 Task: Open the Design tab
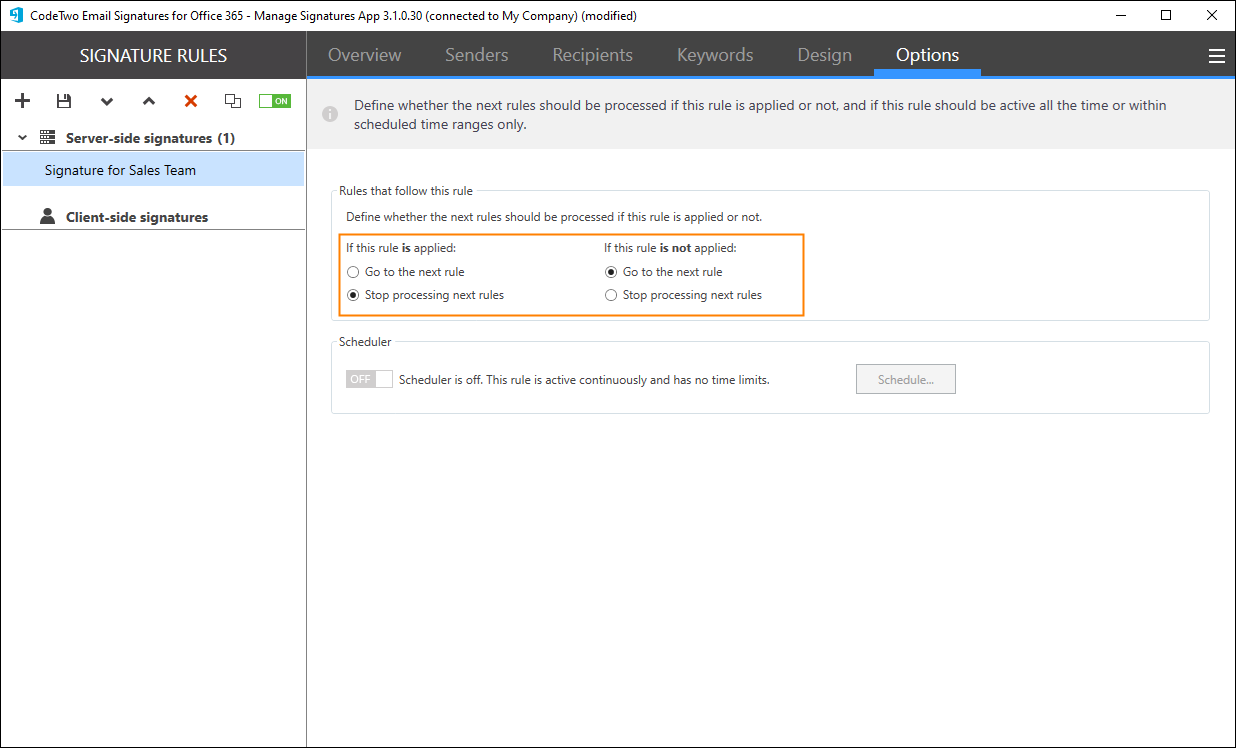pyautogui.click(x=824, y=55)
